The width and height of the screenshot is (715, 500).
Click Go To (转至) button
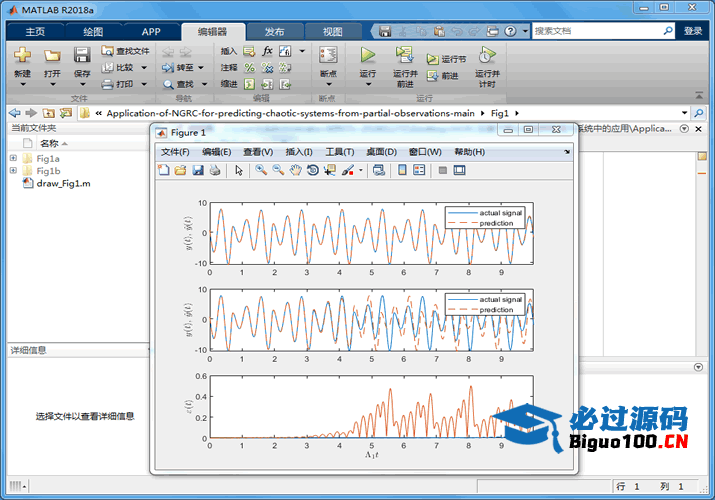[x=178, y=67]
